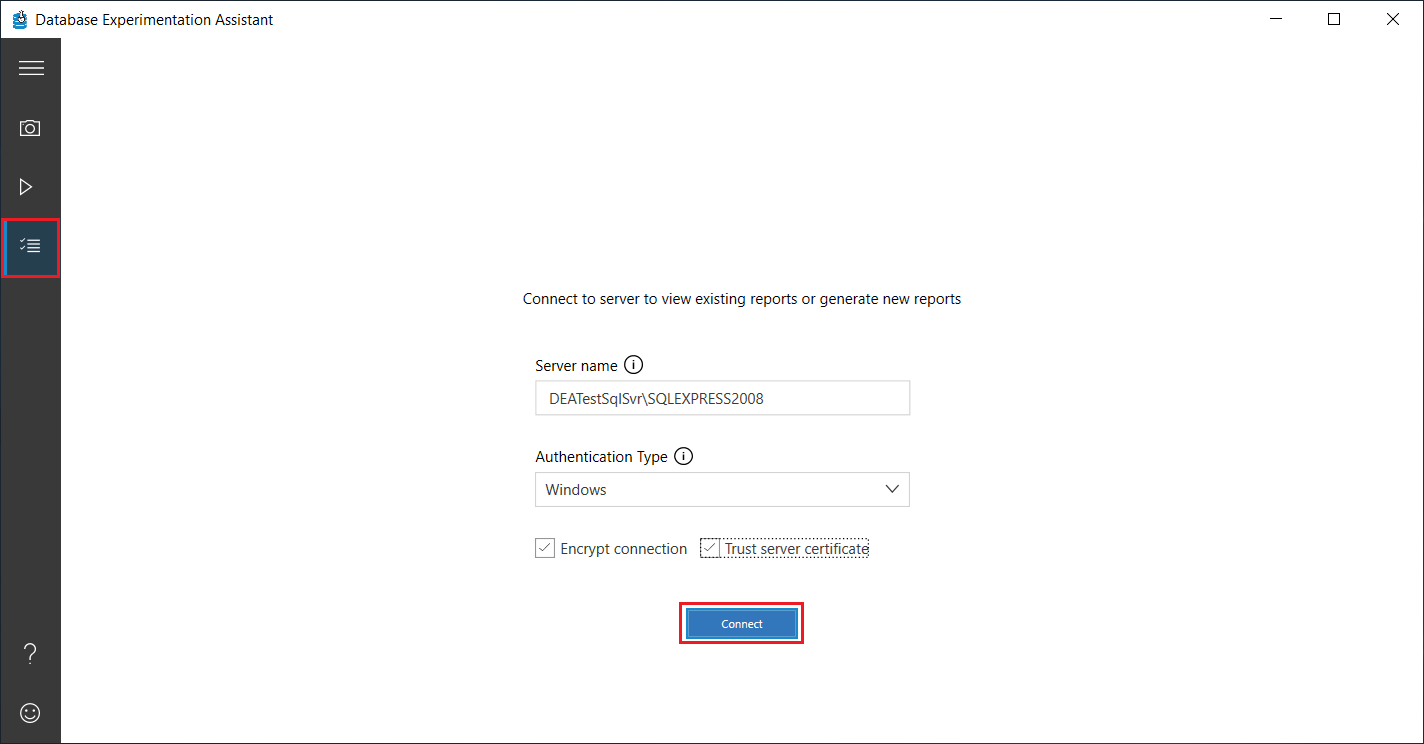Screen dimensions: 1424x744
Task: Open the Authentication Type dropdown
Action: pos(722,490)
